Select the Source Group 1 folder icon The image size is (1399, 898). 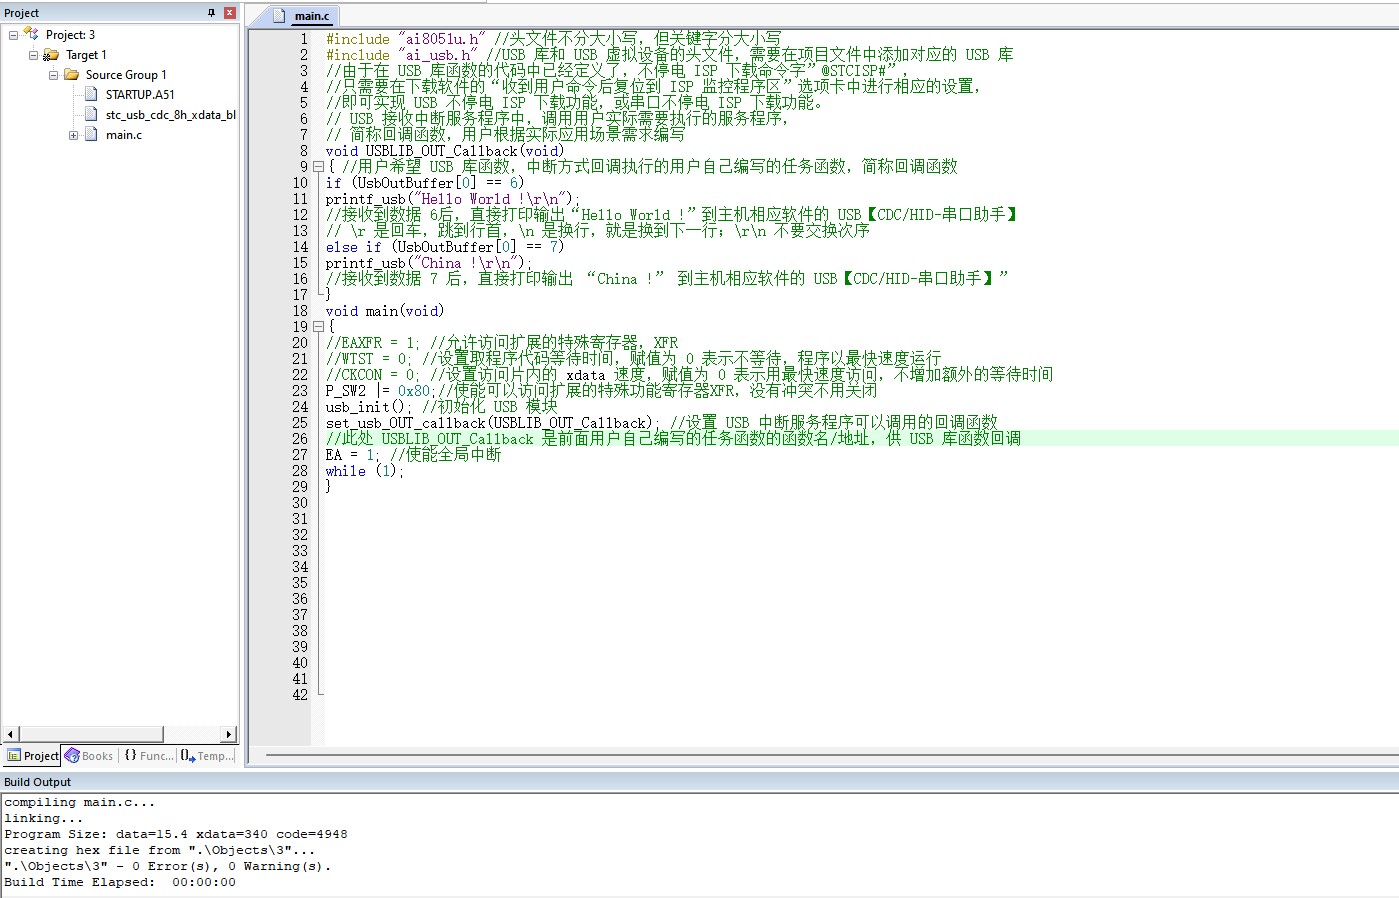pos(72,75)
